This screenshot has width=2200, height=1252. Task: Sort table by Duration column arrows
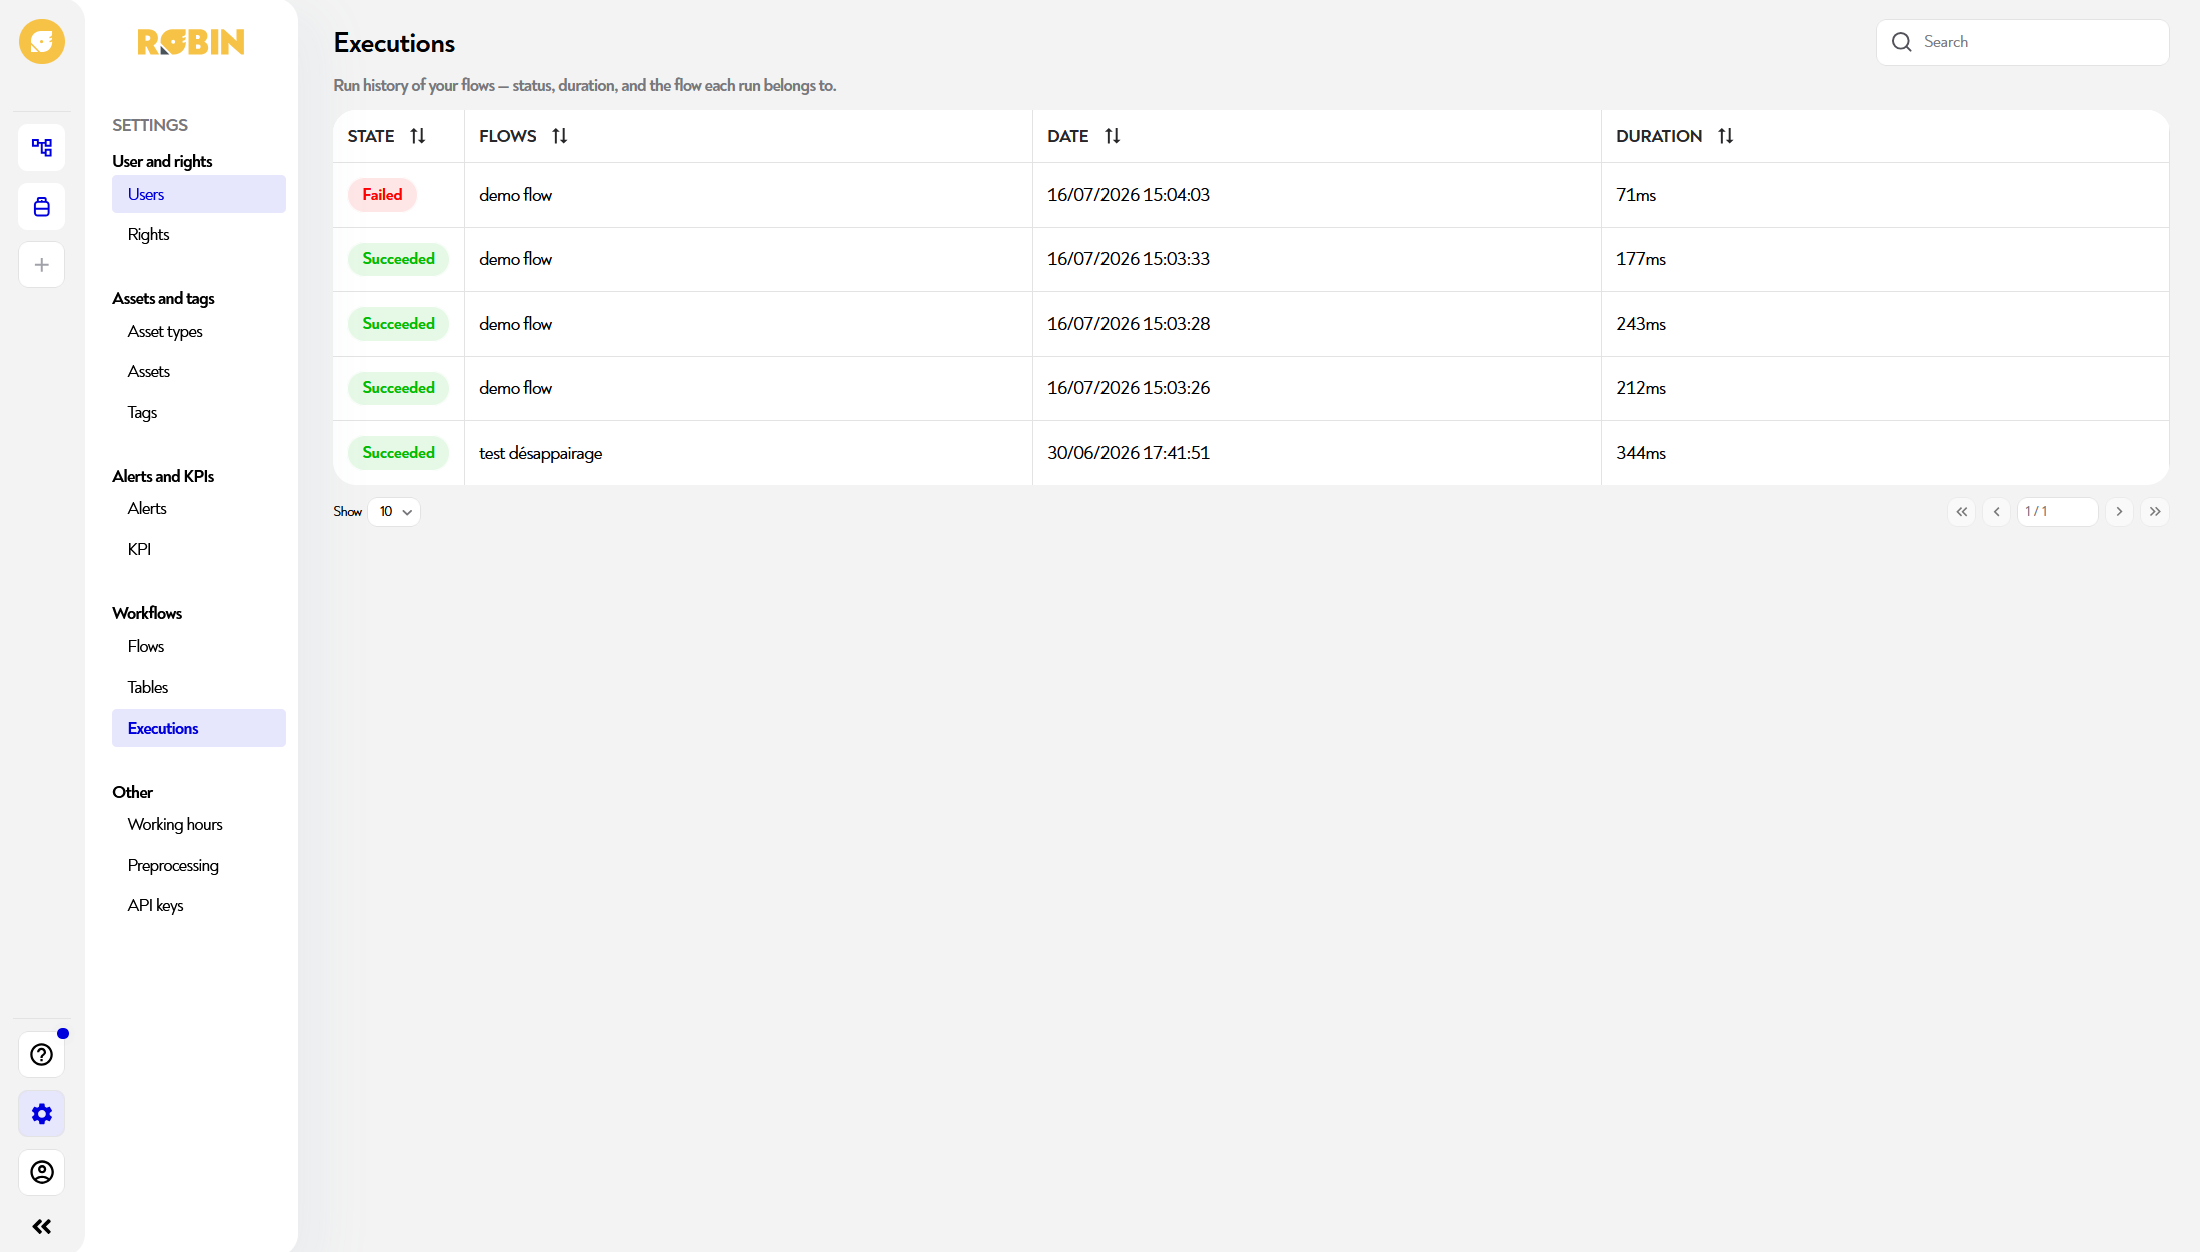(x=1726, y=136)
